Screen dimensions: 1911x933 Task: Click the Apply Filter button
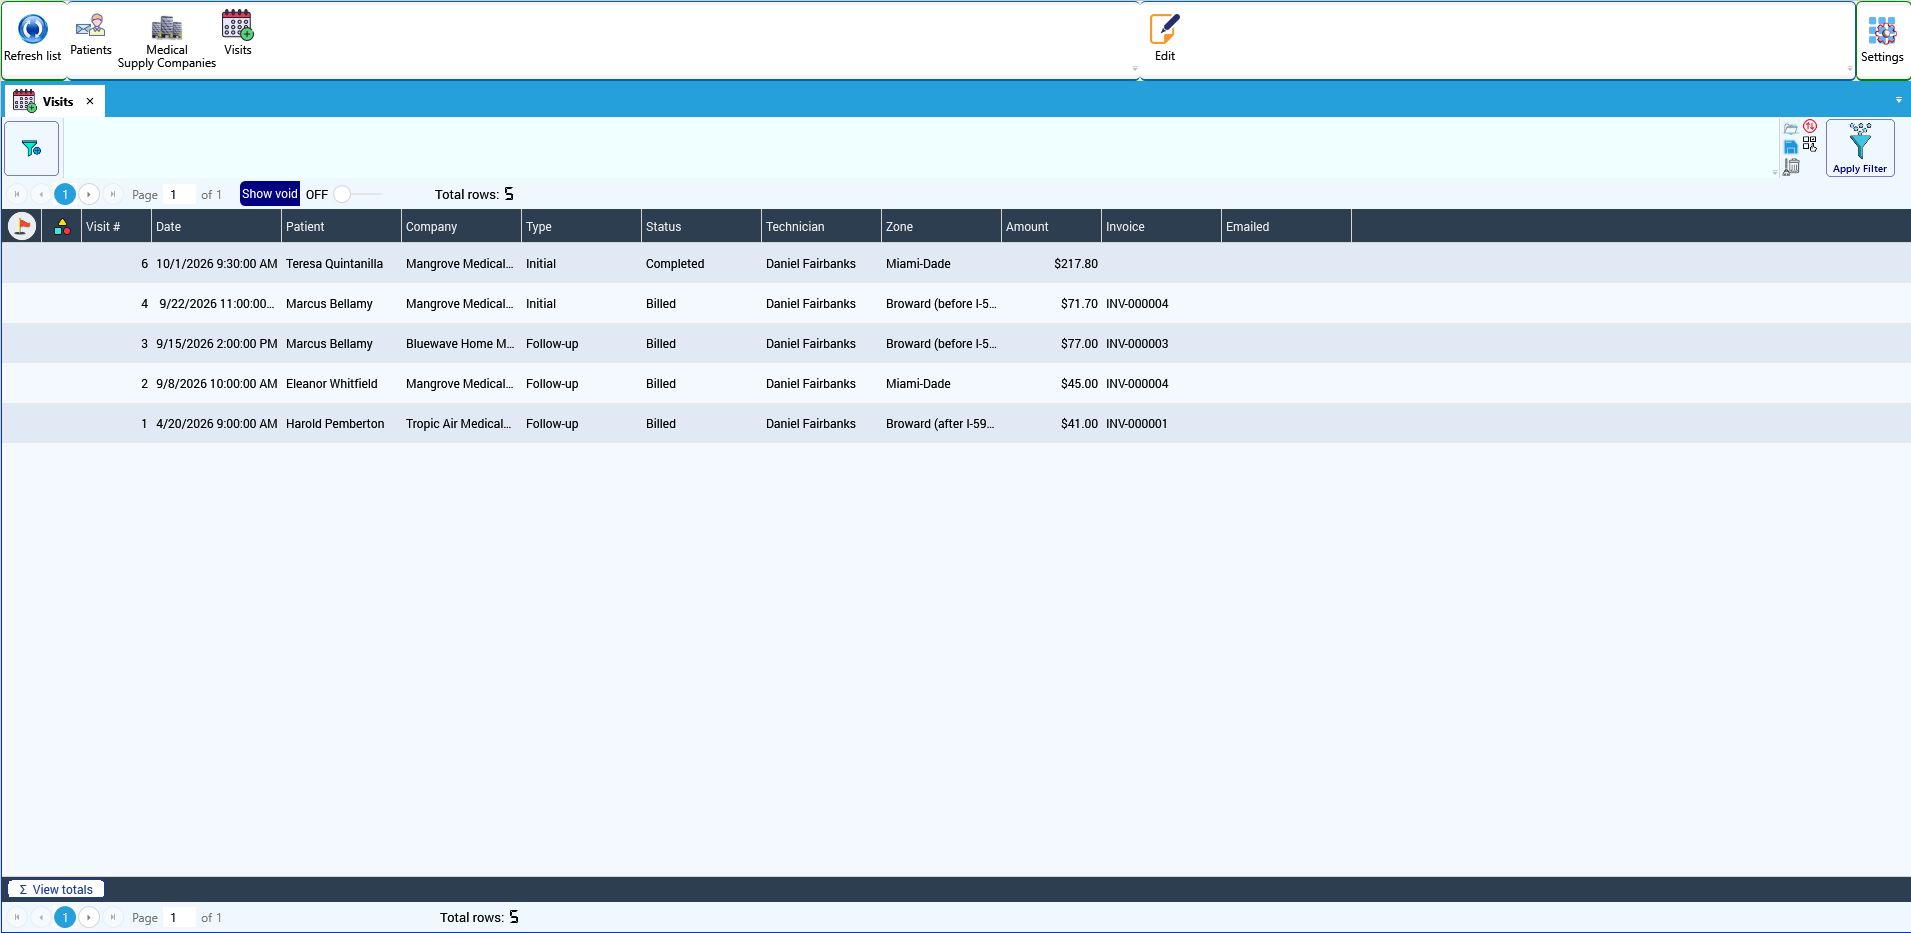click(1859, 148)
